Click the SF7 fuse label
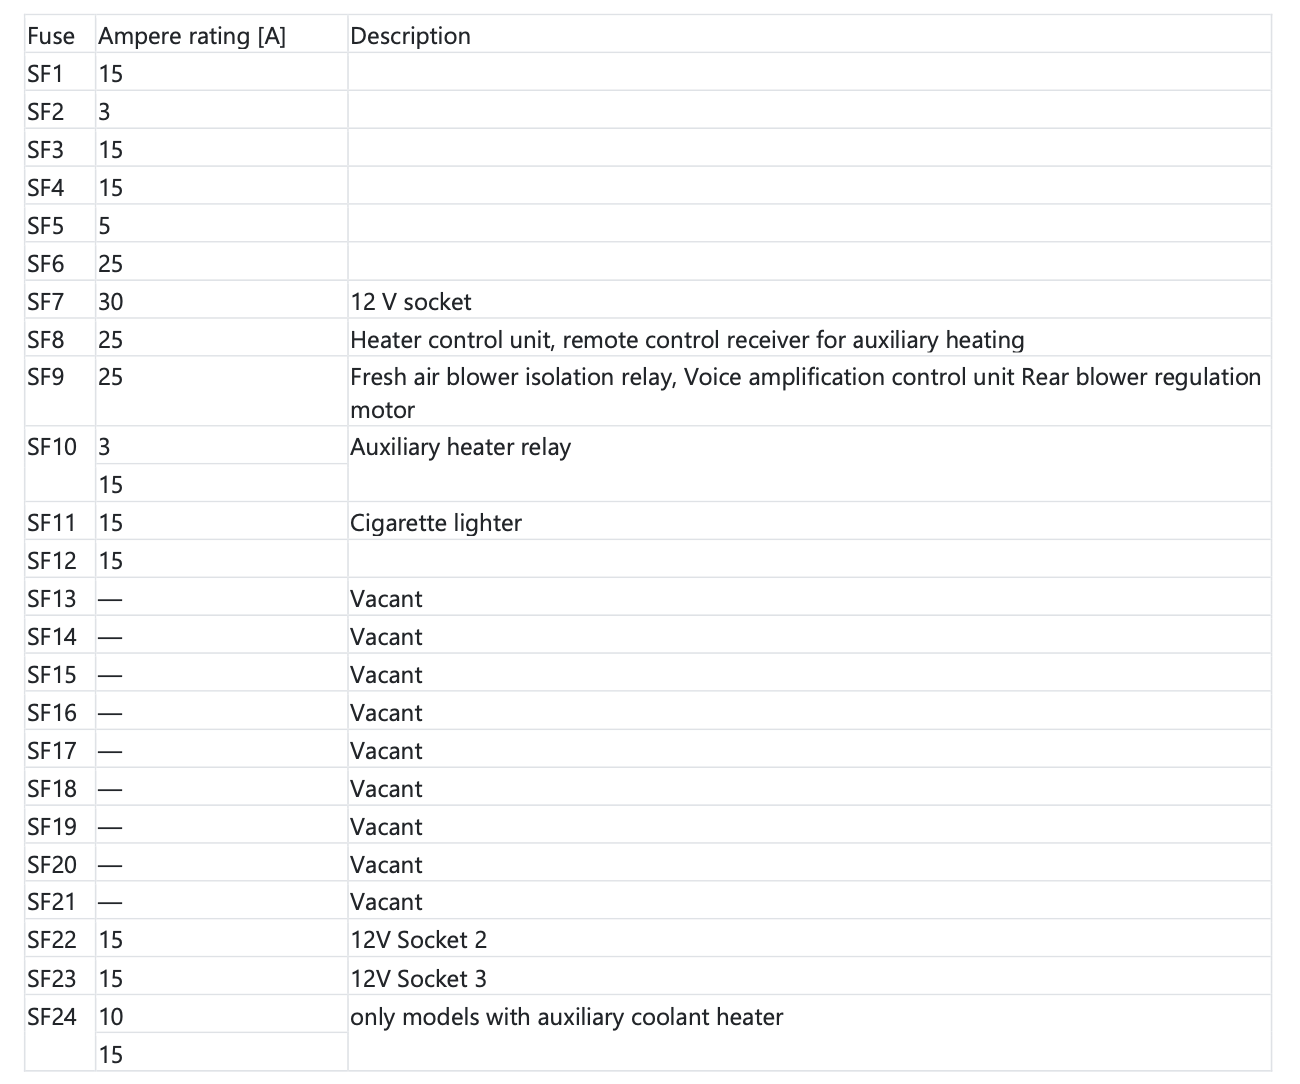The height and width of the screenshot is (1084, 1300). pyautogui.click(x=46, y=302)
